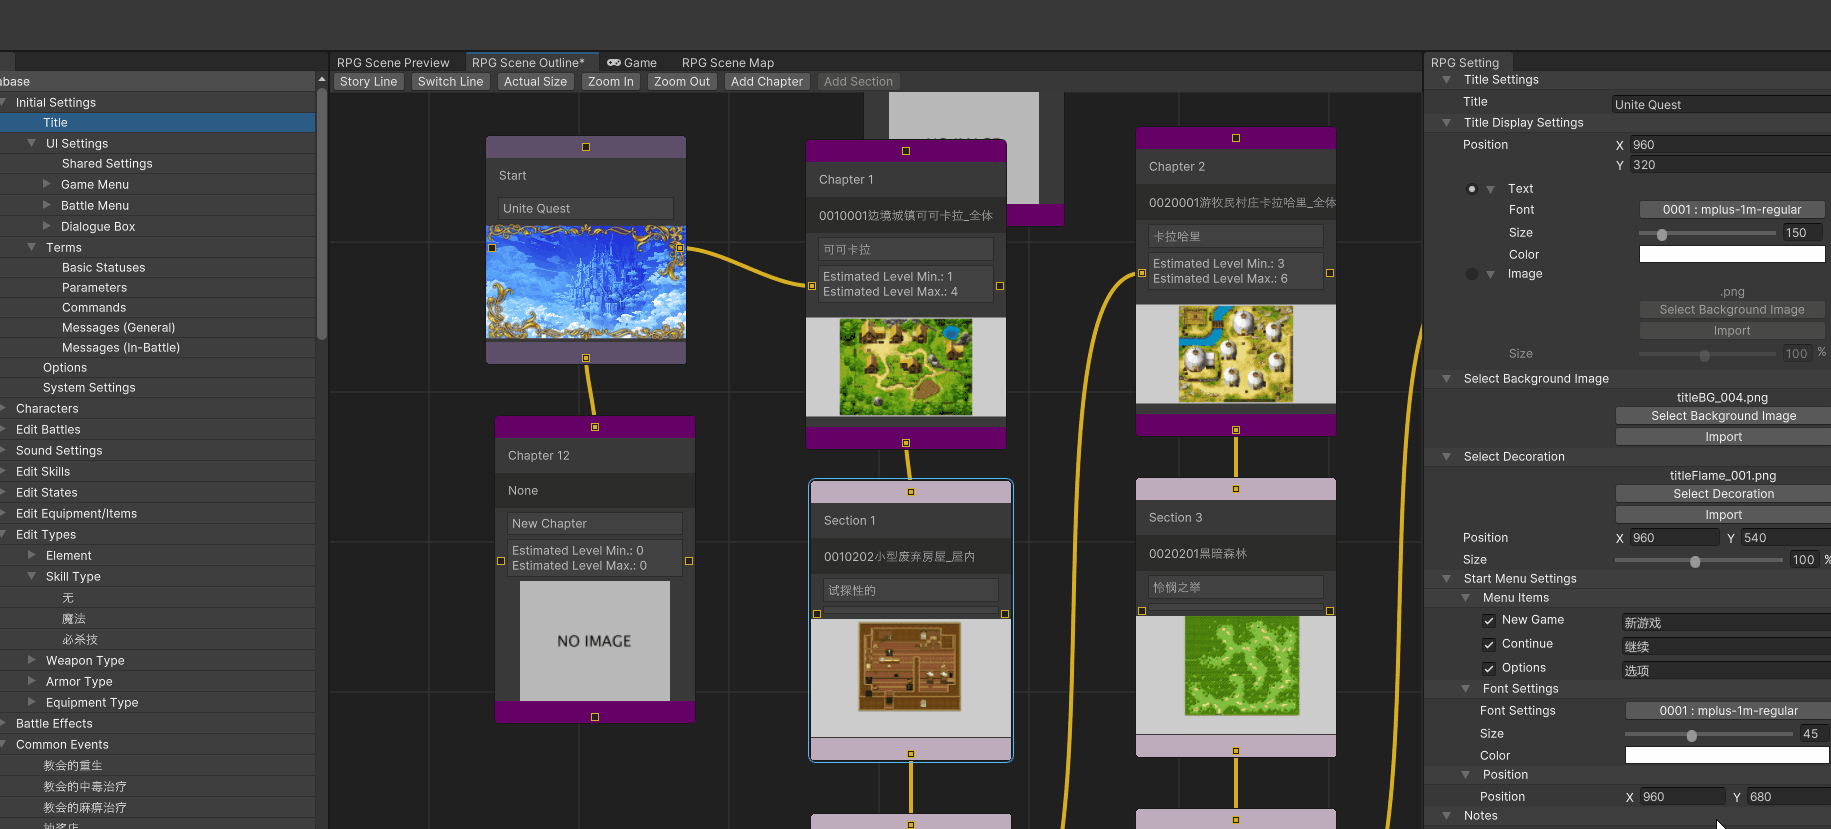
Task: Select the RPG Setting tab
Action: [x=1465, y=62]
